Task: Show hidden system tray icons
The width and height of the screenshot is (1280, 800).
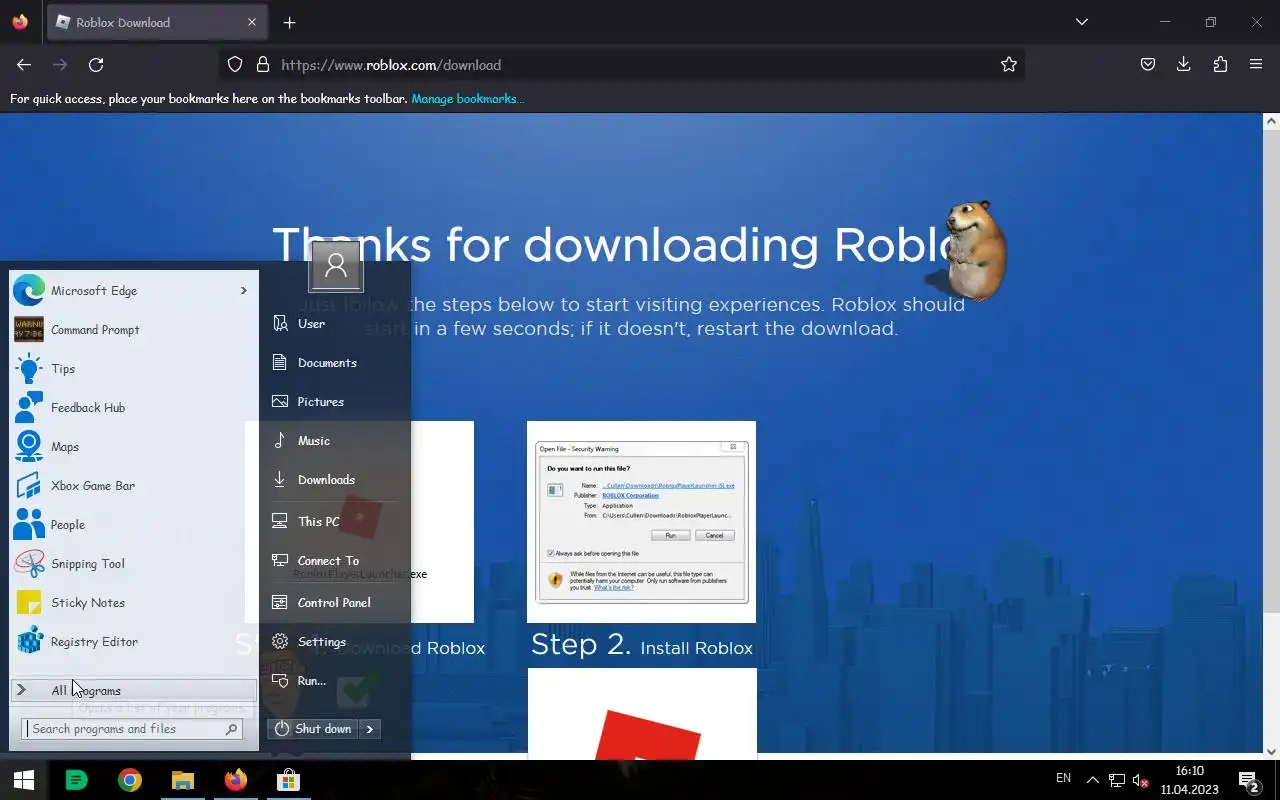Action: click(x=1092, y=780)
